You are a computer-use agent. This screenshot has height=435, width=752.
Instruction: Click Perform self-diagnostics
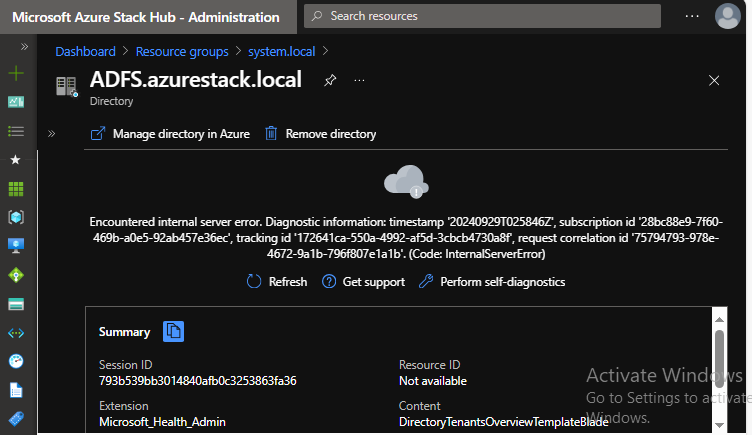(492, 282)
